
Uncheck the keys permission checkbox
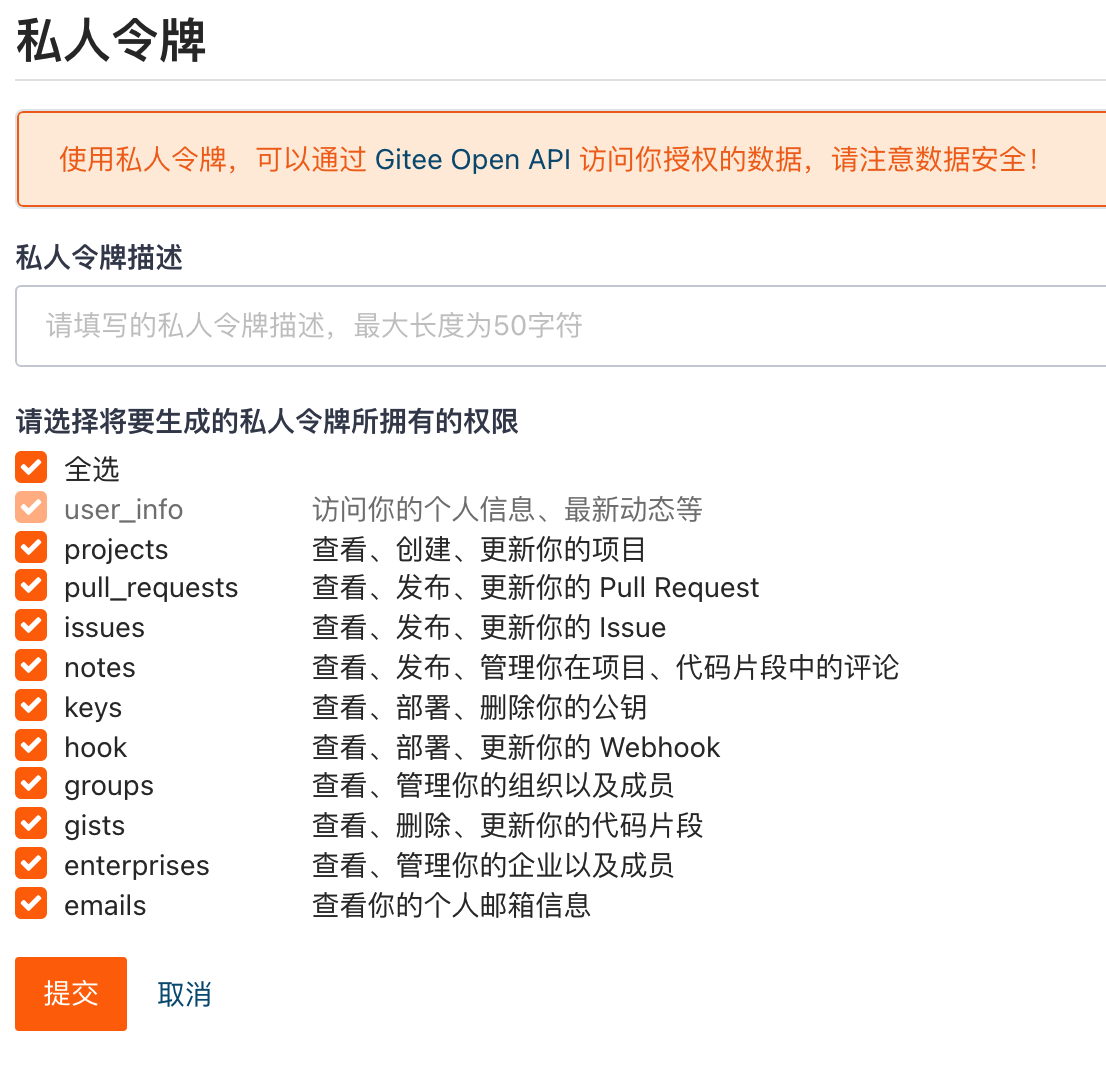coord(31,706)
